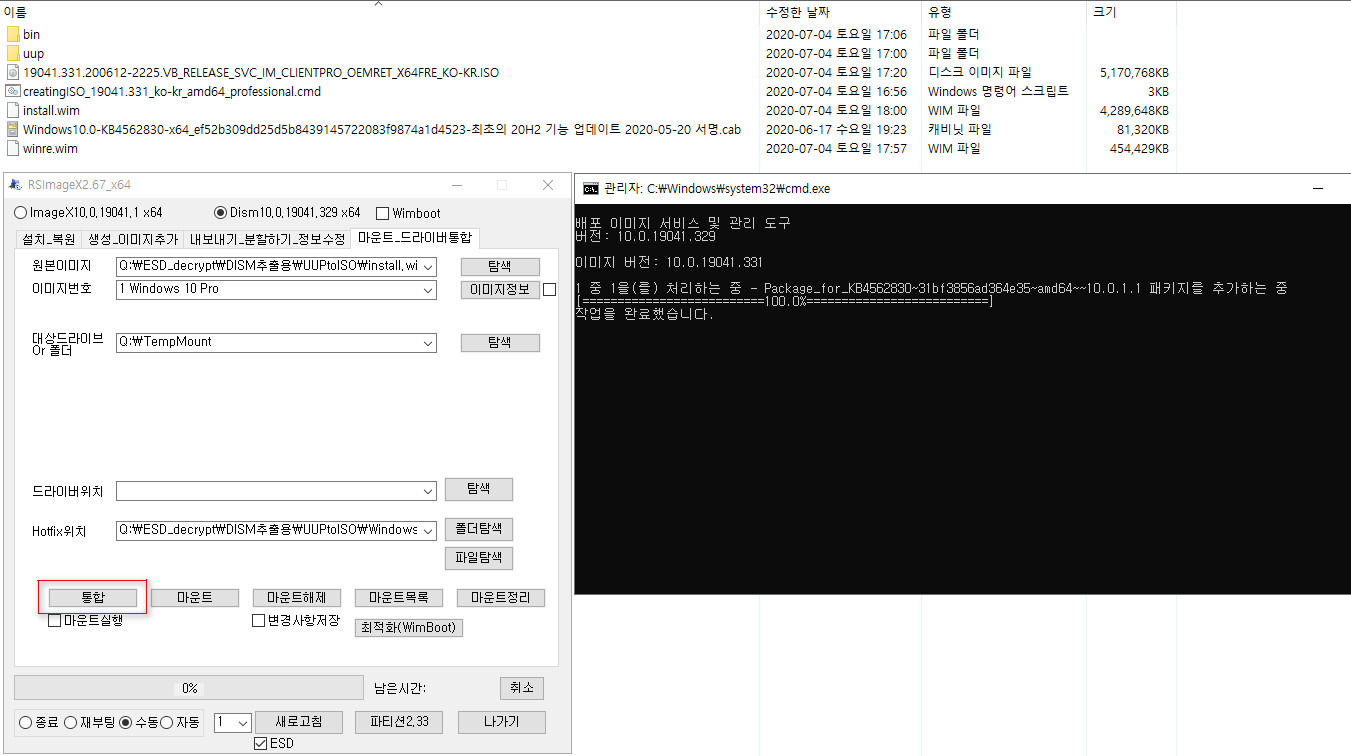The height and width of the screenshot is (756, 1351).
Task: Open the number dropdown showing 1
Action: 243,722
